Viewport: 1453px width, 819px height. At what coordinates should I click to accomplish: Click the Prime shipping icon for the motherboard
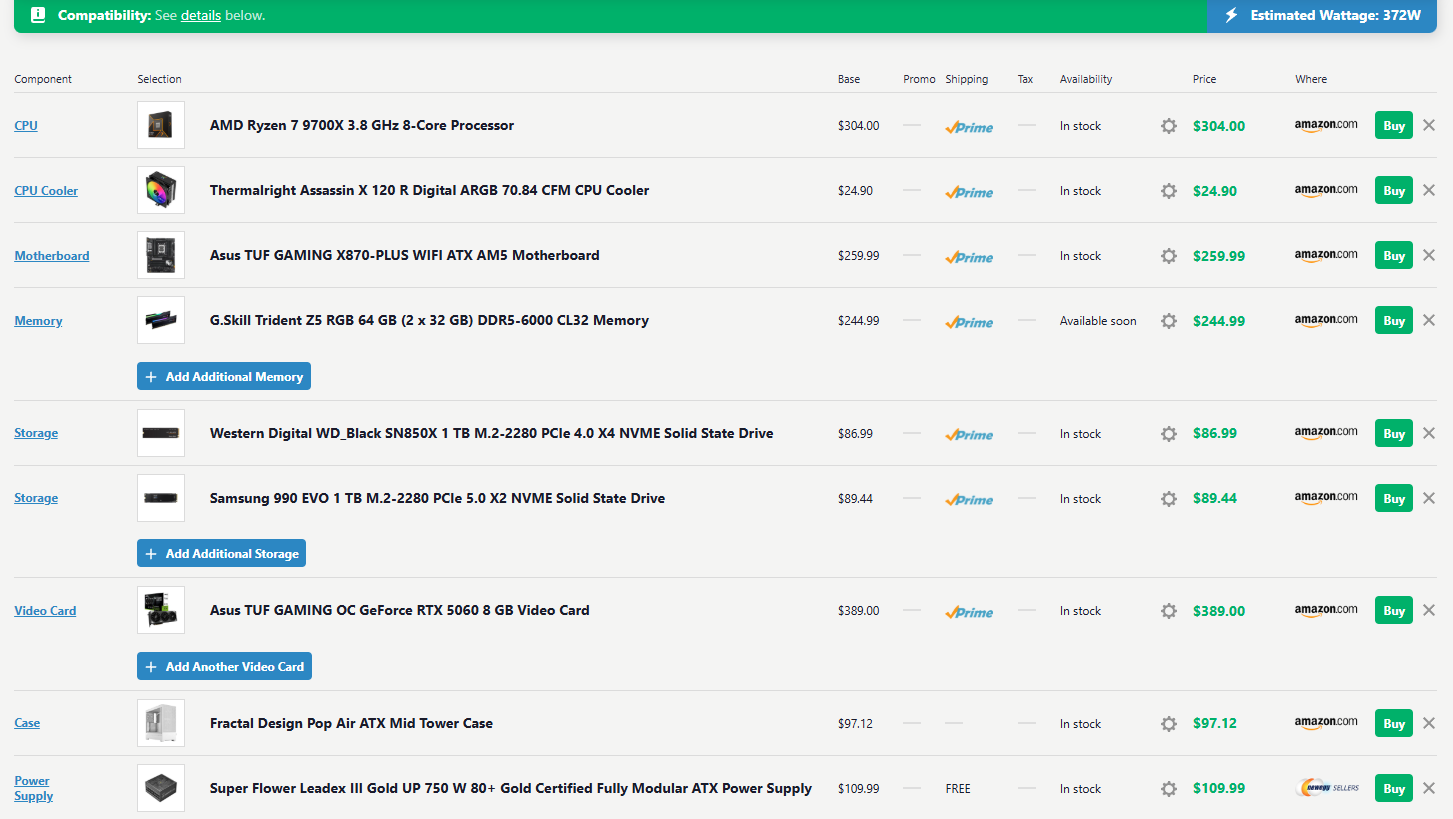[x=969, y=257]
